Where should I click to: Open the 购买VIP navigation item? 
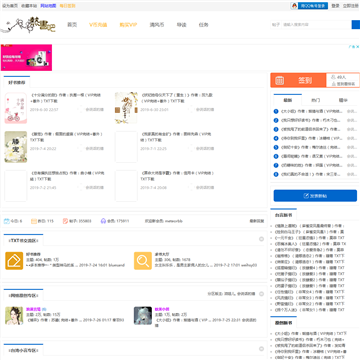pyautogui.click(x=128, y=25)
